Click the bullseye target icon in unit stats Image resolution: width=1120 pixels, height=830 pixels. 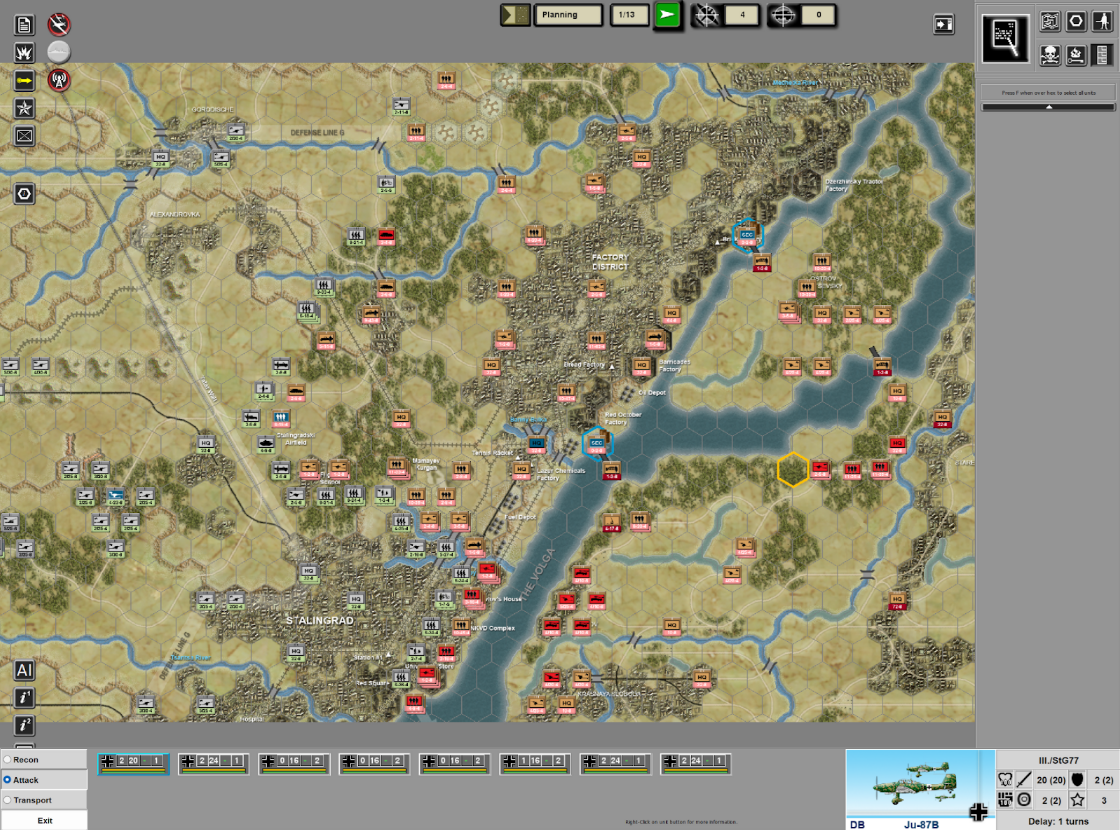click(1024, 800)
